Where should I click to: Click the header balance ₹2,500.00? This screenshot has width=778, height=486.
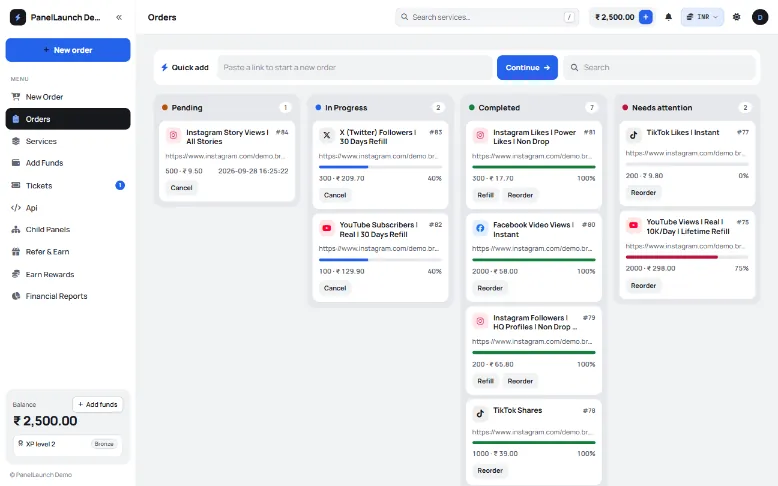(x=615, y=17)
